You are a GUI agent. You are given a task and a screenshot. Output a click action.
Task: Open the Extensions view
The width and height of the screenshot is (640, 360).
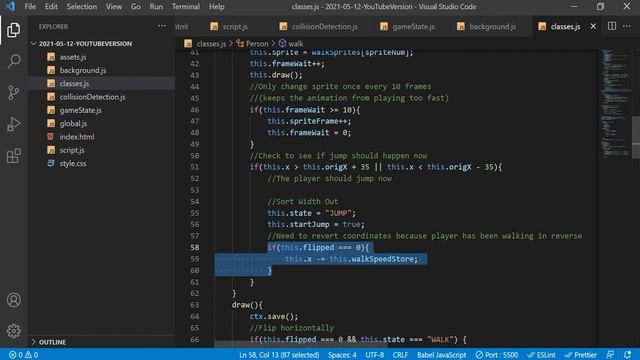(13, 156)
